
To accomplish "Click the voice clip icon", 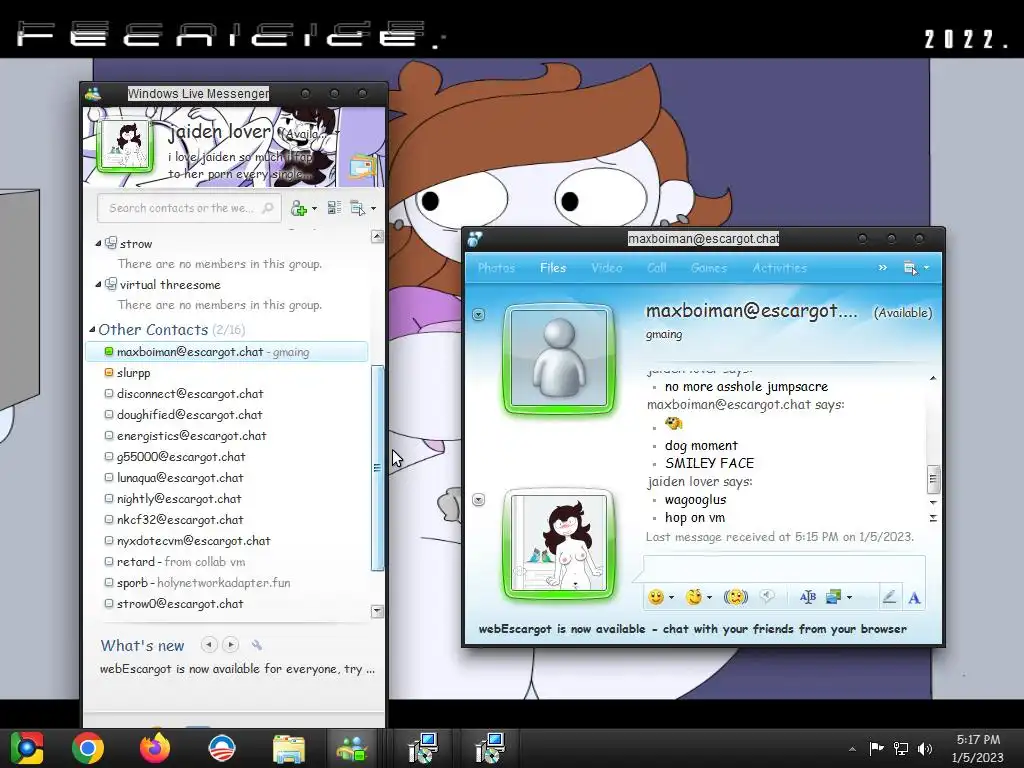I will (x=767, y=596).
